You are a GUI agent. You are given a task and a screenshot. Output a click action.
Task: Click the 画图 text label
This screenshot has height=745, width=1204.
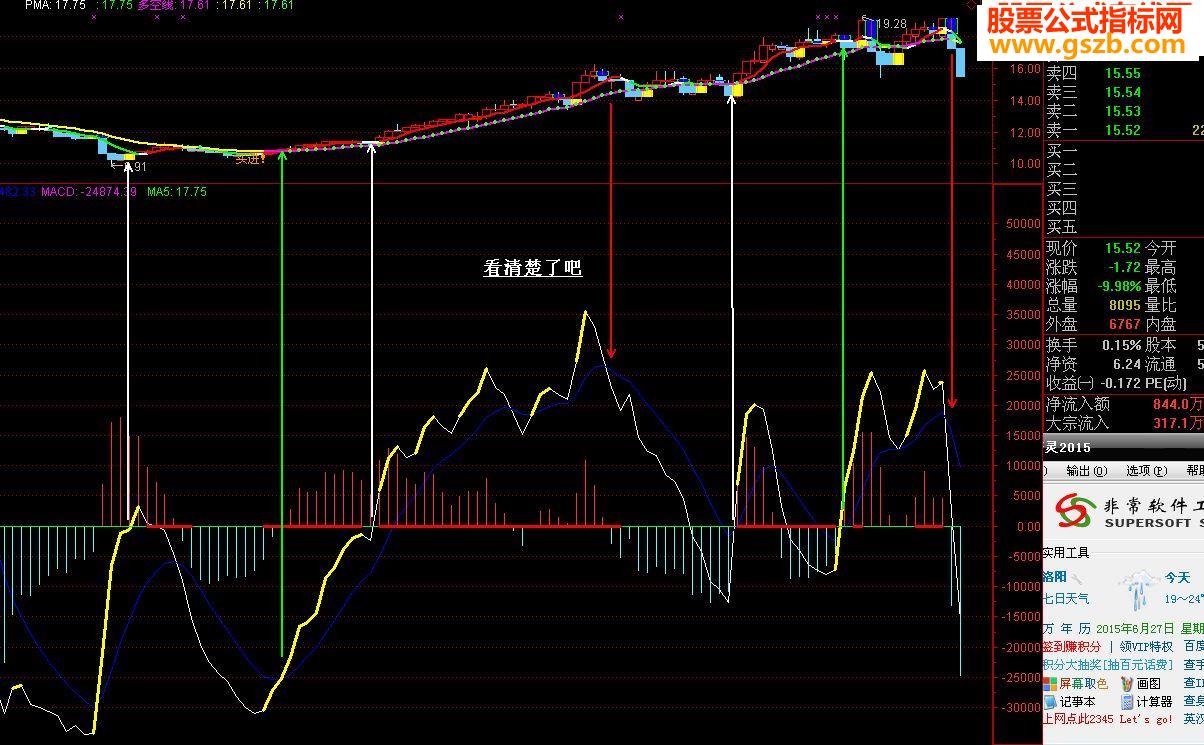click(1149, 684)
